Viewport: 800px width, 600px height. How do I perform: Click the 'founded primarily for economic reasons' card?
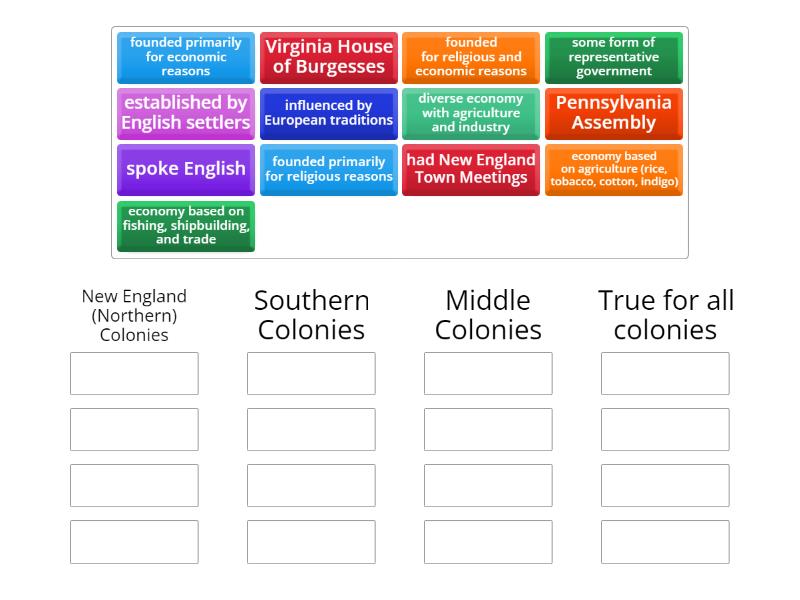coord(185,57)
